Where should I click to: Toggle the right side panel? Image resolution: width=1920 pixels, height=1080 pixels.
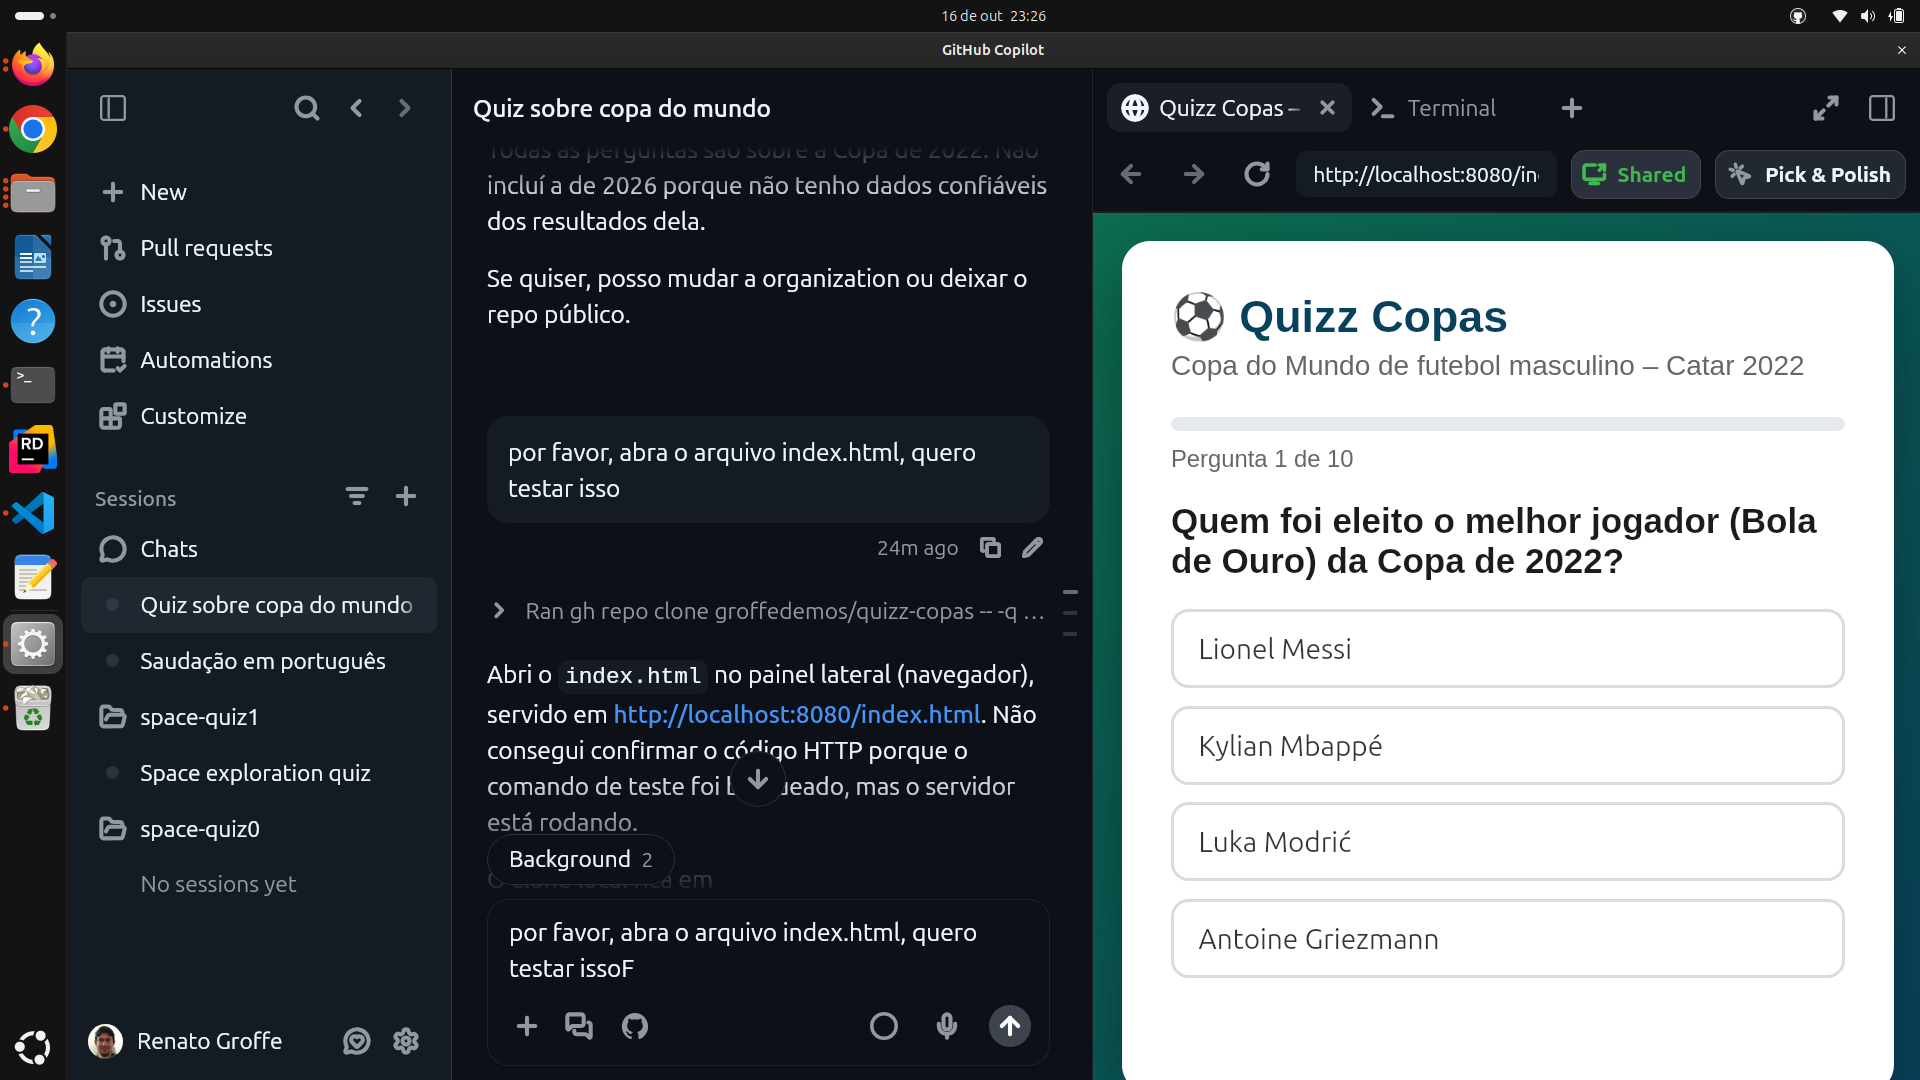pos(1882,108)
